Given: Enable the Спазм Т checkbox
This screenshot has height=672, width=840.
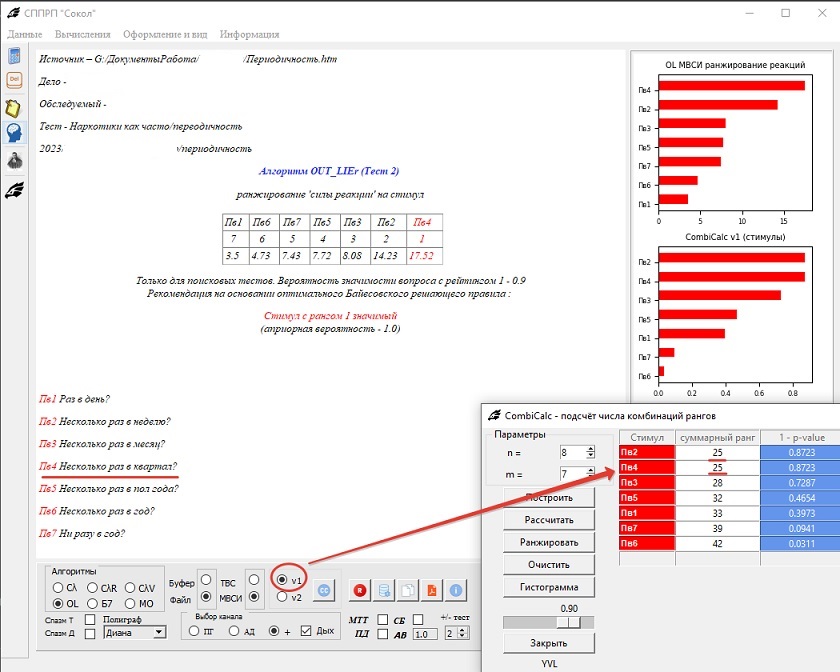Looking at the screenshot, I should click(90, 619).
